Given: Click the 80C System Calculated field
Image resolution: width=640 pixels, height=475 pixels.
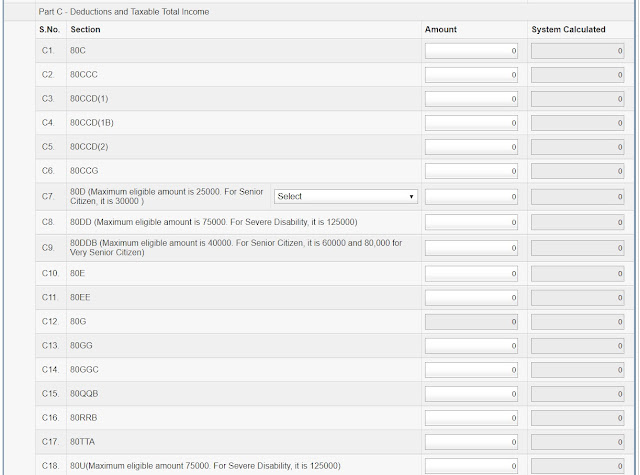Looking at the screenshot, I should tap(579, 50).
